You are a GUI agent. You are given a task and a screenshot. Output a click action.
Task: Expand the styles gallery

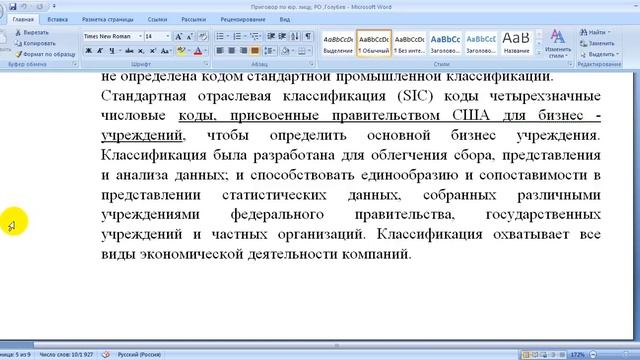click(539, 52)
